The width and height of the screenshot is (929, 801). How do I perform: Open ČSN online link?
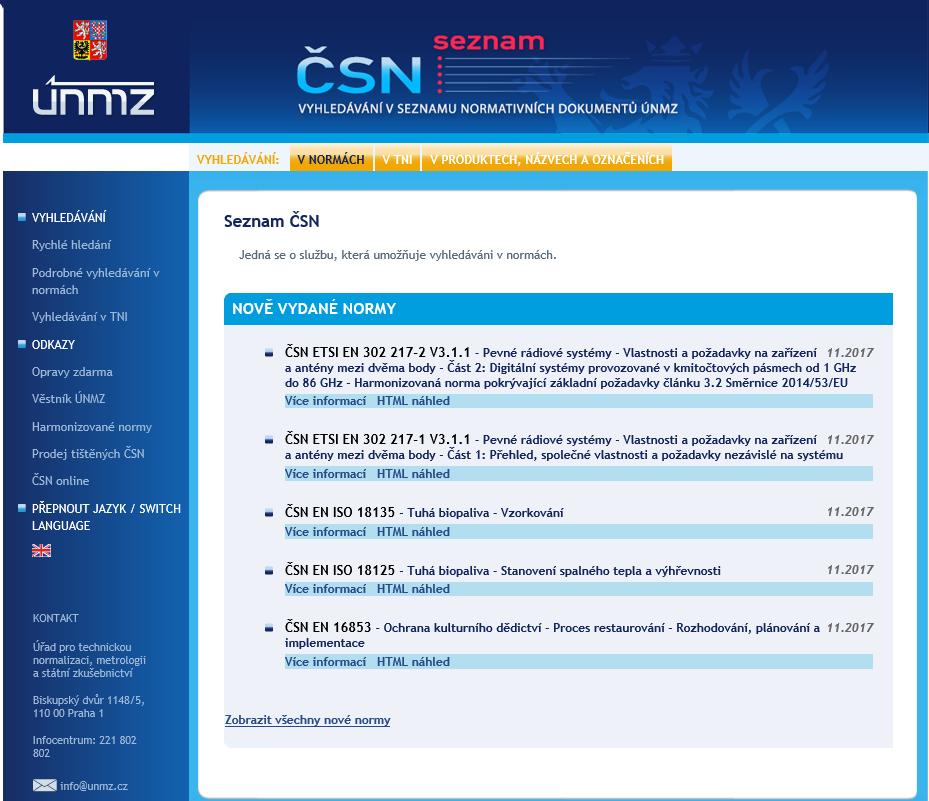60,480
